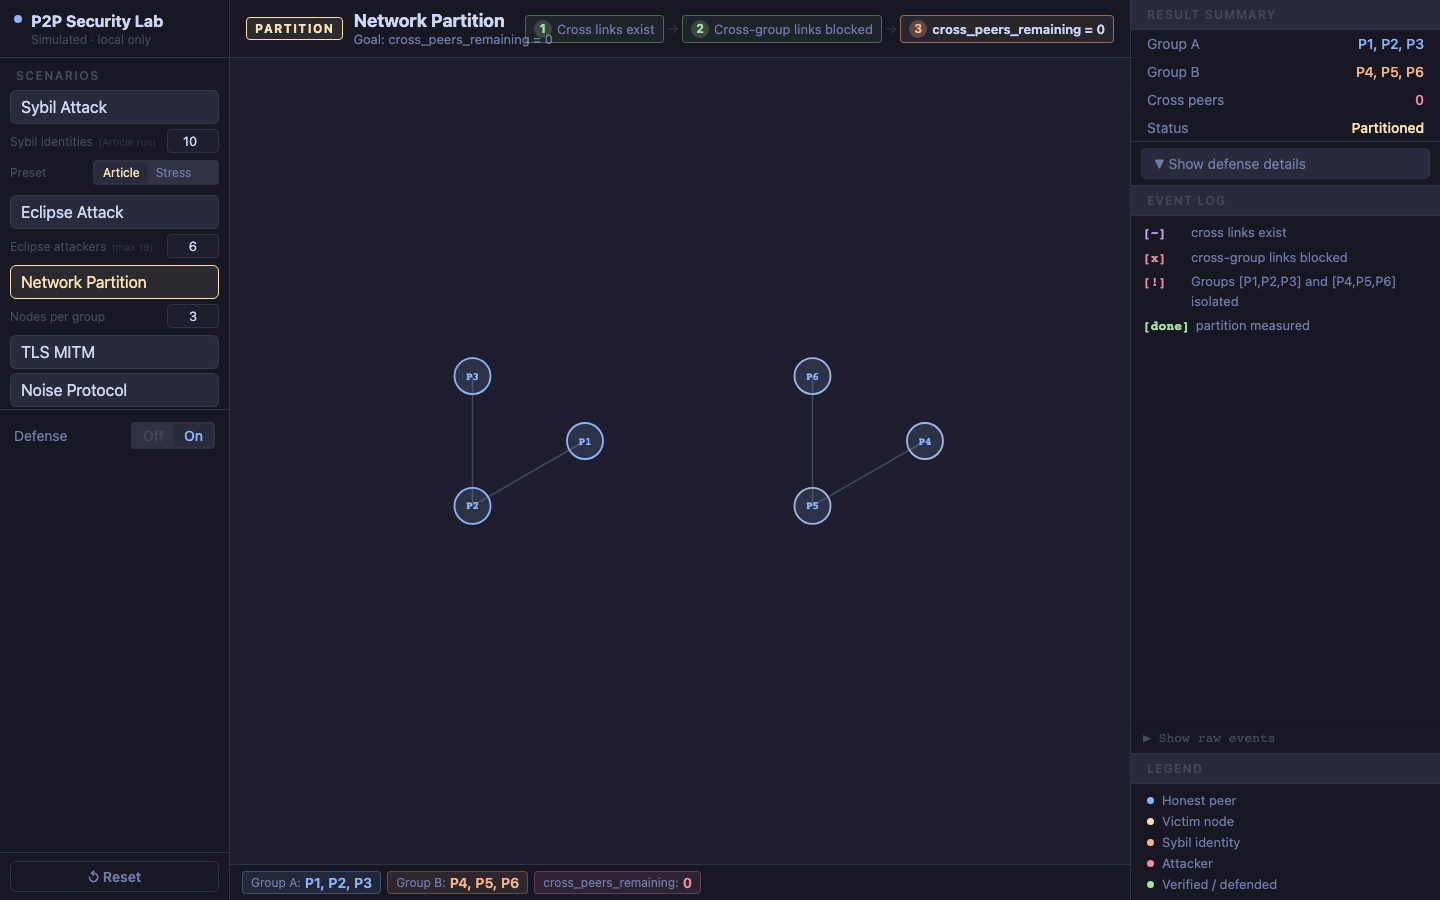Click the Honest peer legend entry
Screen dimensions: 1440x900
(x=1191, y=800)
